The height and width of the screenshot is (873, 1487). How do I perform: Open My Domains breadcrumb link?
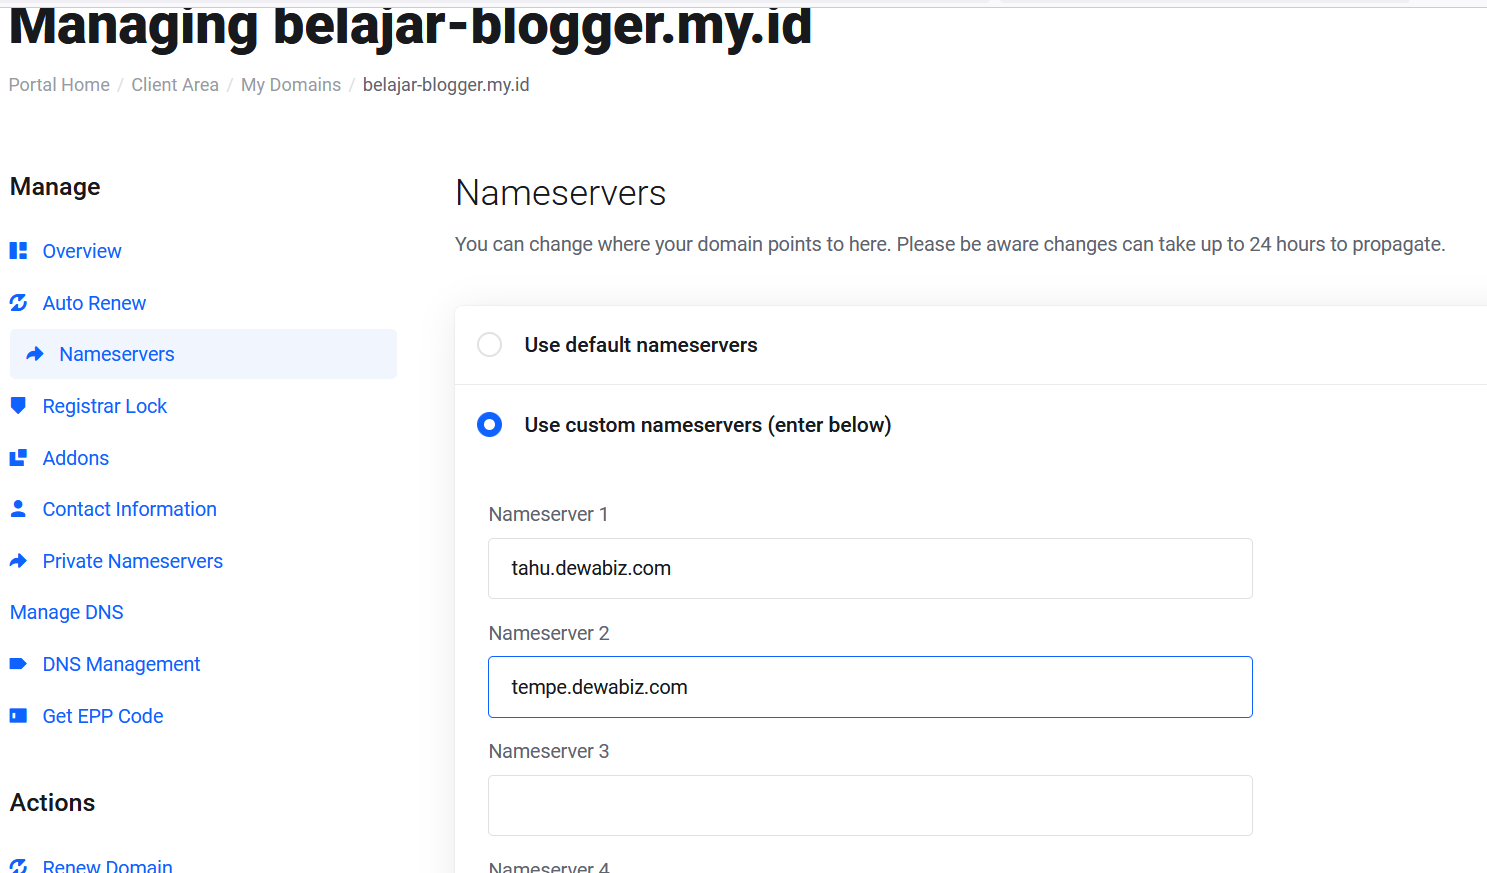291,85
